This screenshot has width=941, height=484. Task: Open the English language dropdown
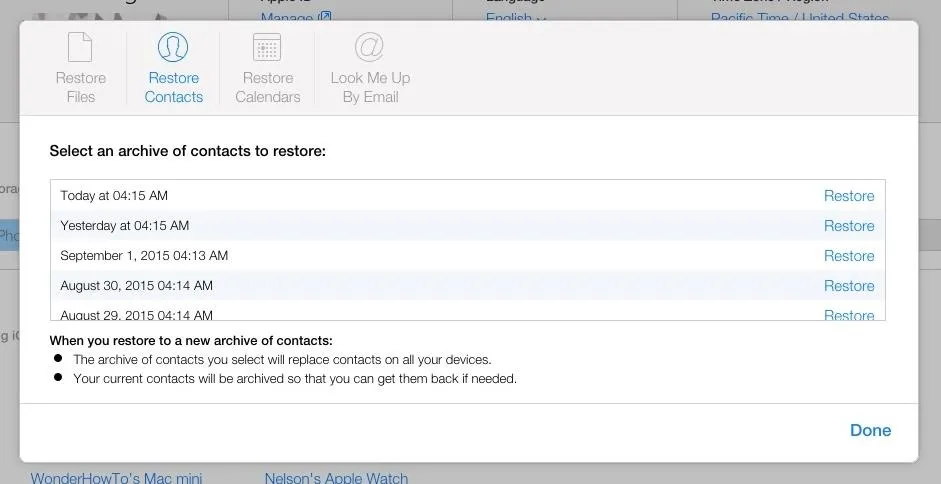[516, 17]
